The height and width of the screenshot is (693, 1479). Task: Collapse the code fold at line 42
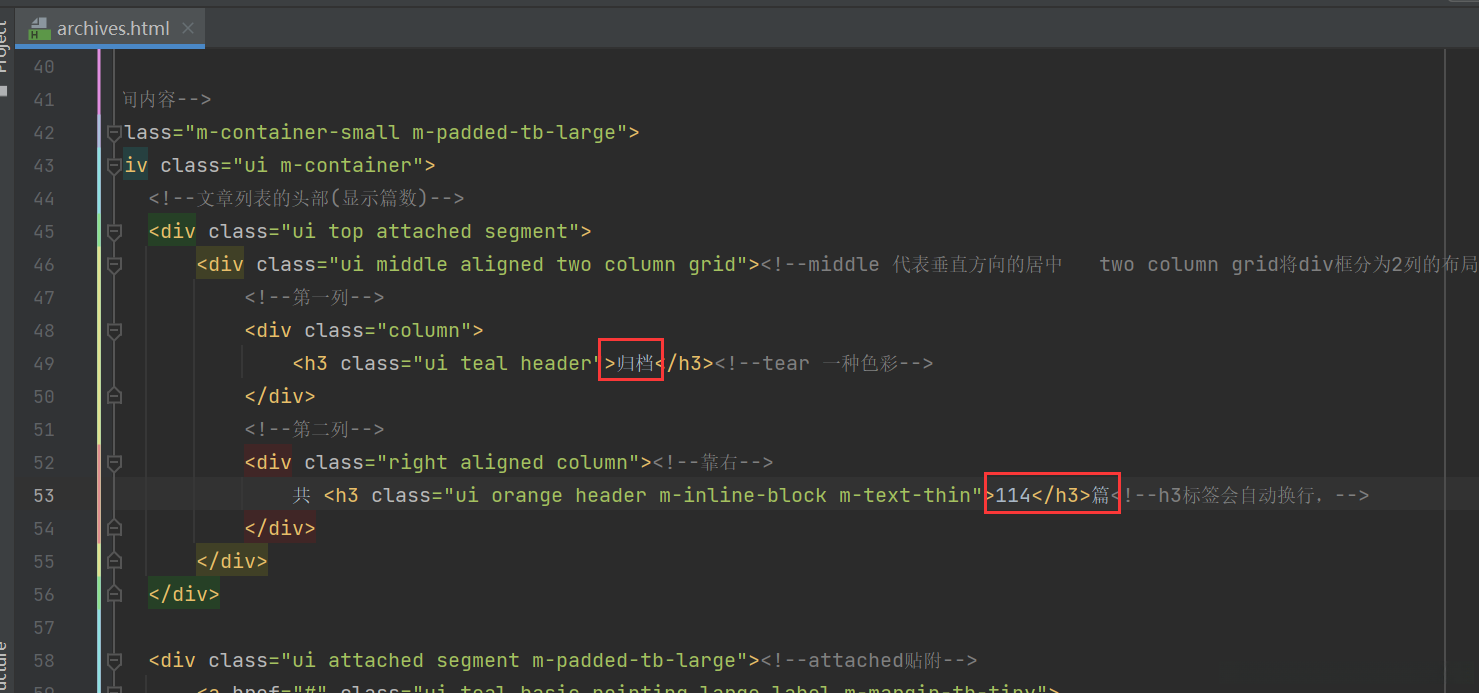(113, 132)
